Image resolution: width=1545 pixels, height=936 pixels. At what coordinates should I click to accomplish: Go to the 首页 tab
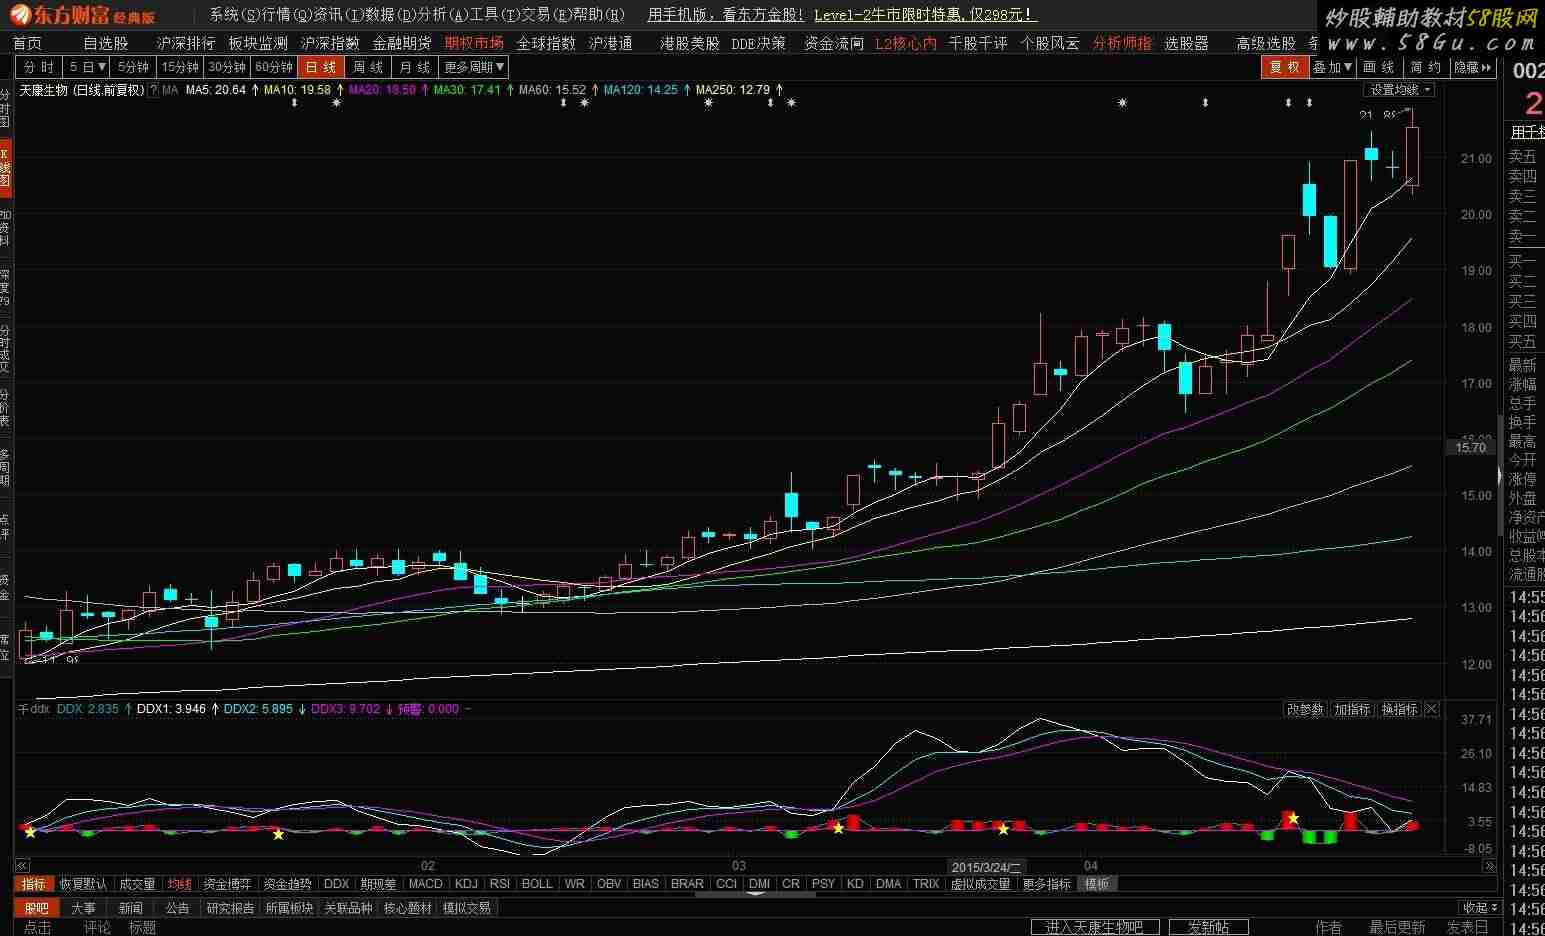coord(27,43)
